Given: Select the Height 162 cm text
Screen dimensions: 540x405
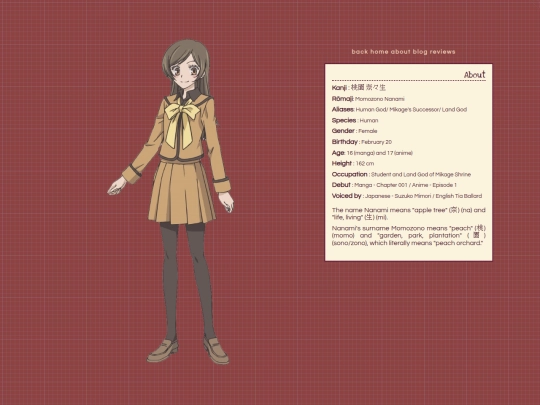Looking at the screenshot, I should [353, 164].
